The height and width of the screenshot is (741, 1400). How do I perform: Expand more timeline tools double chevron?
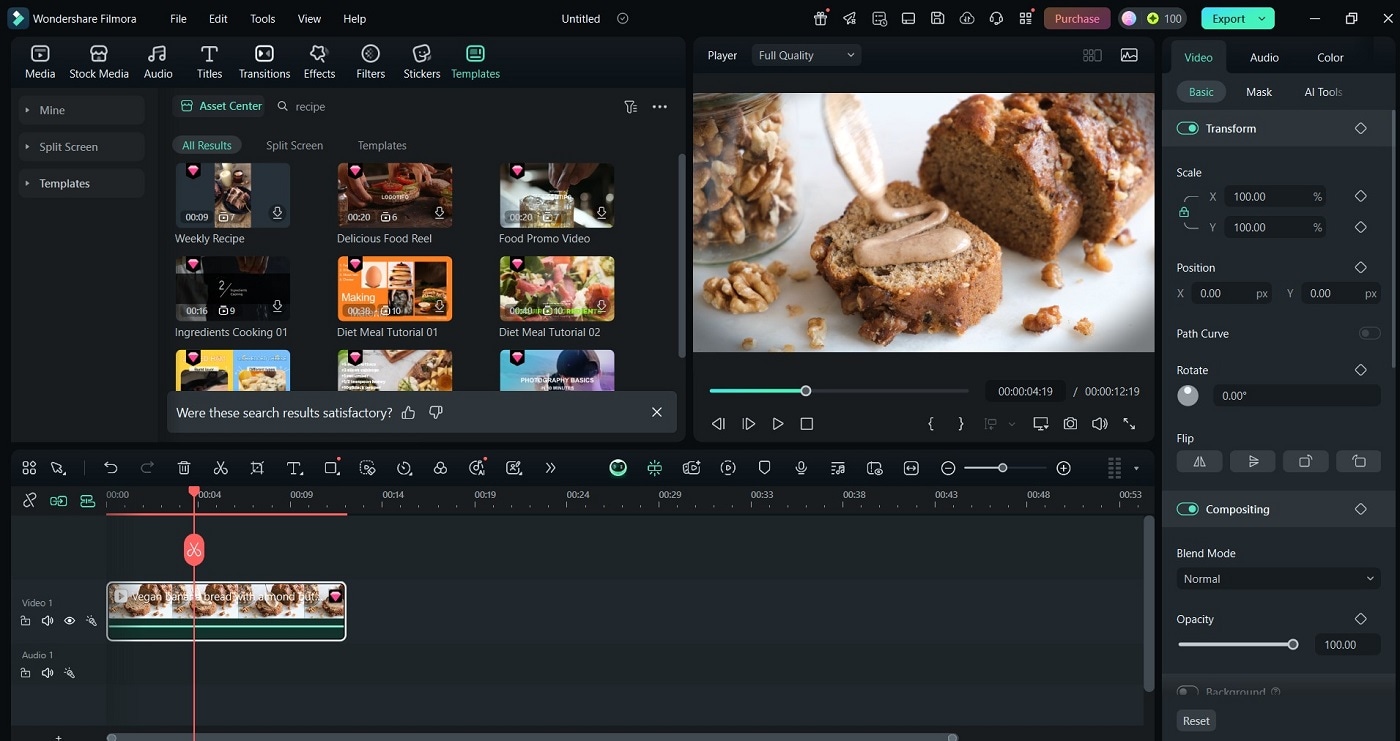click(550, 468)
